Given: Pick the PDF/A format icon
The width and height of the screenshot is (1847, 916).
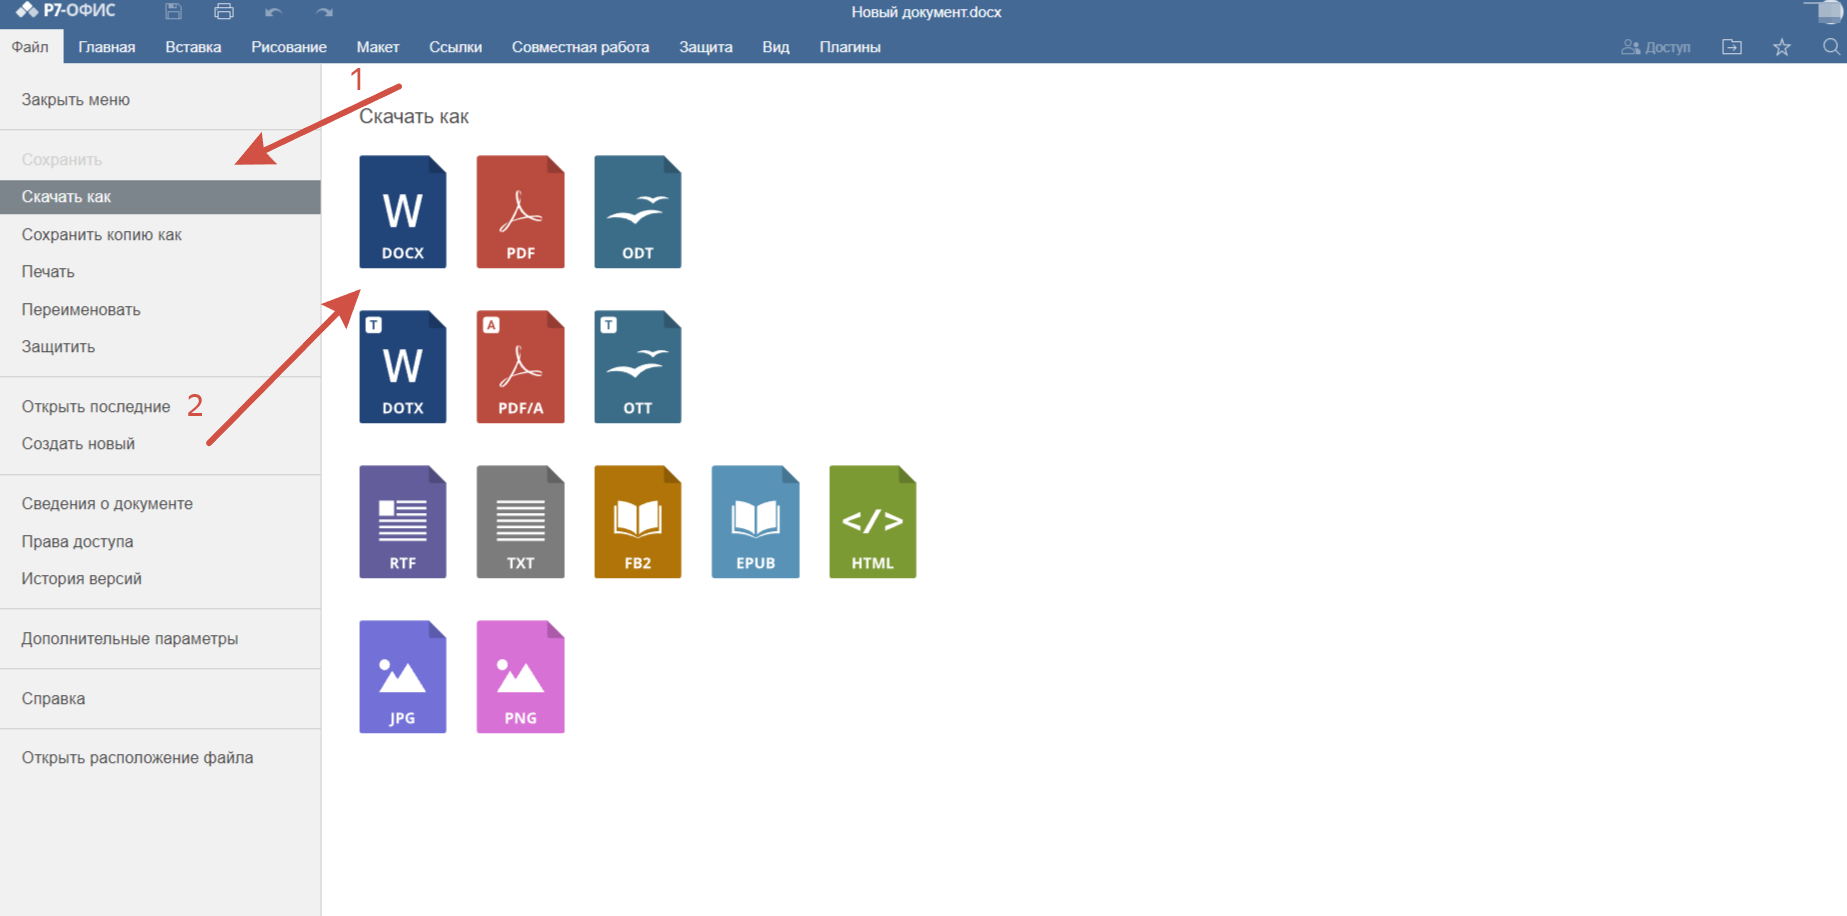Looking at the screenshot, I should 520,367.
